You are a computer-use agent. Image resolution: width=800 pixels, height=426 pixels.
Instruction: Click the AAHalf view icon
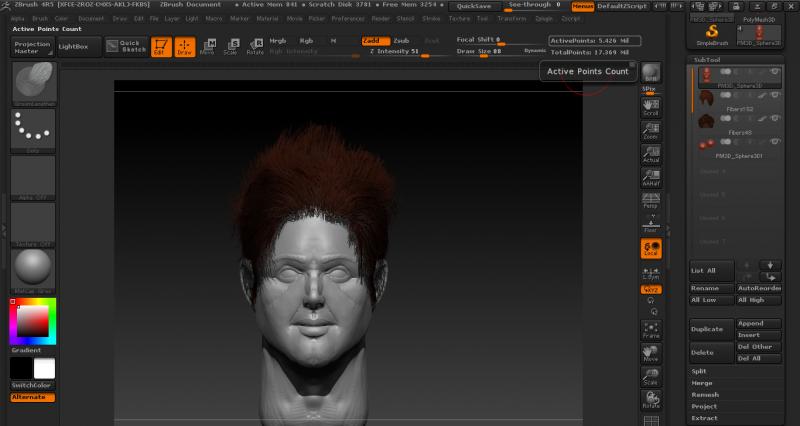coord(651,176)
